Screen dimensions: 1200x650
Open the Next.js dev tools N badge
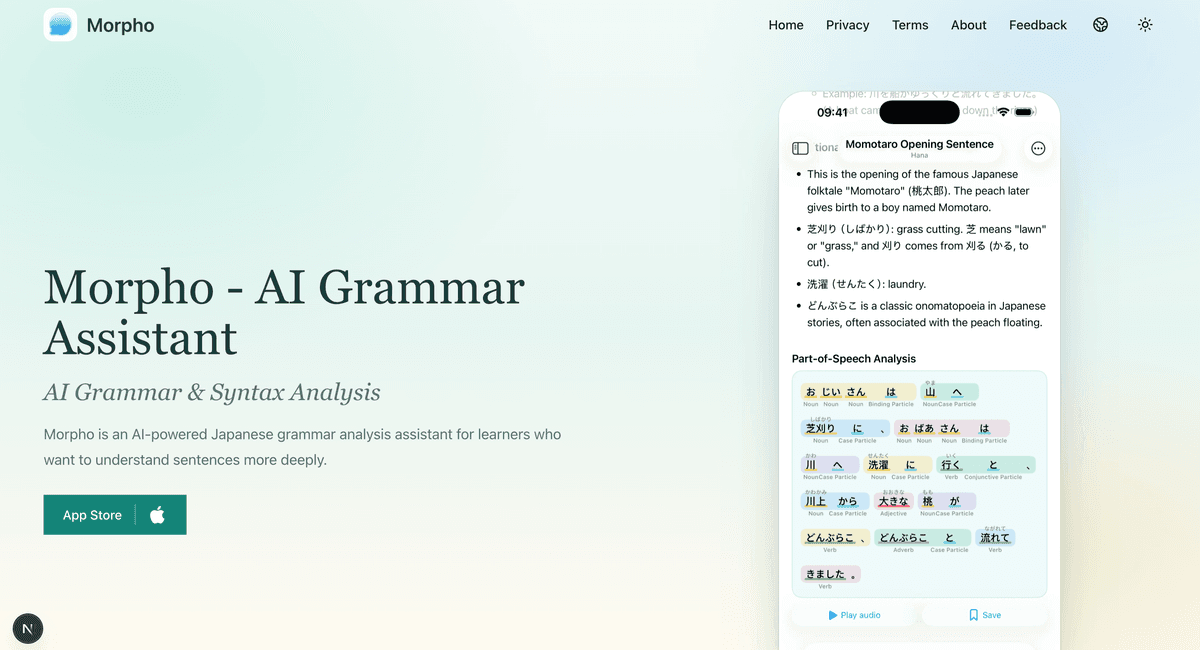pos(28,629)
